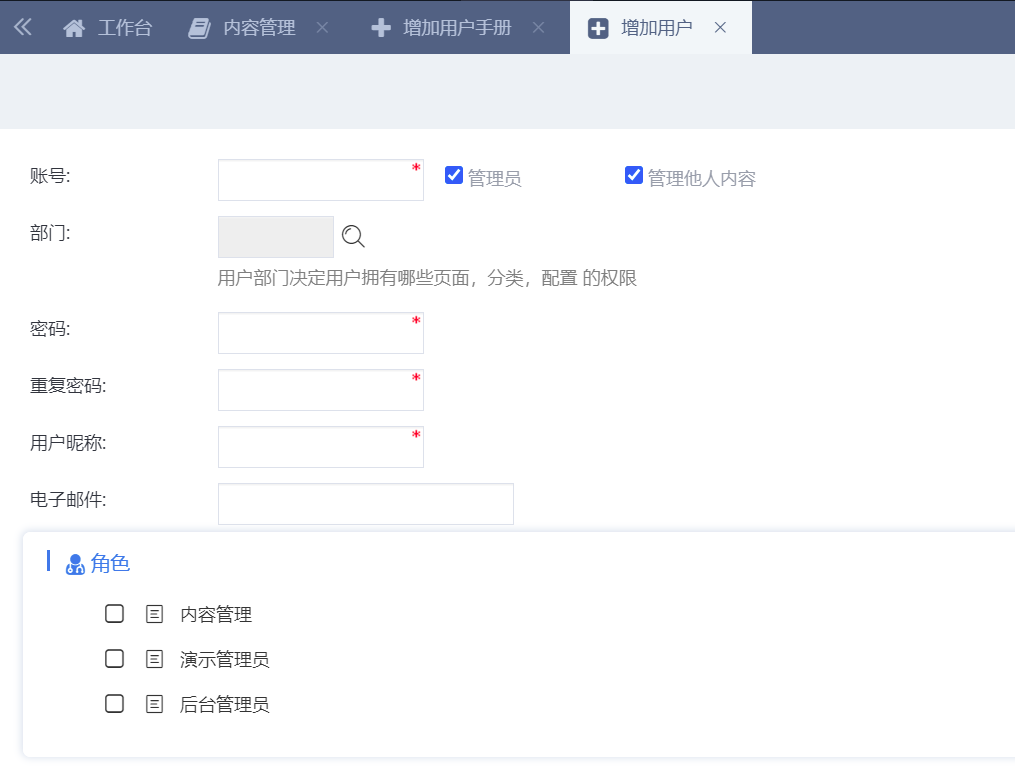Uncheck the 管理员 checkbox
This screenshot has width=1015, height=766.
click(x=454, y=176)
